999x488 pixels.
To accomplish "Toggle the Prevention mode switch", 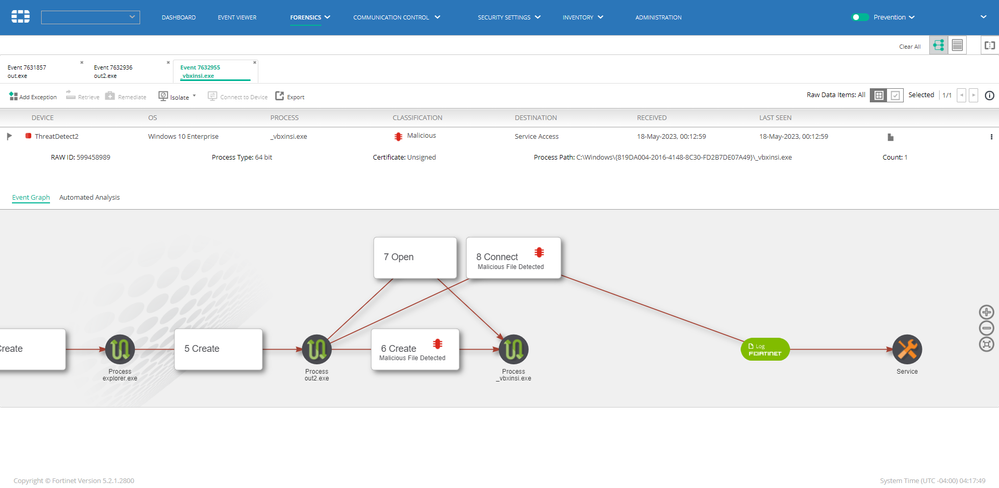I will [860, 17].
